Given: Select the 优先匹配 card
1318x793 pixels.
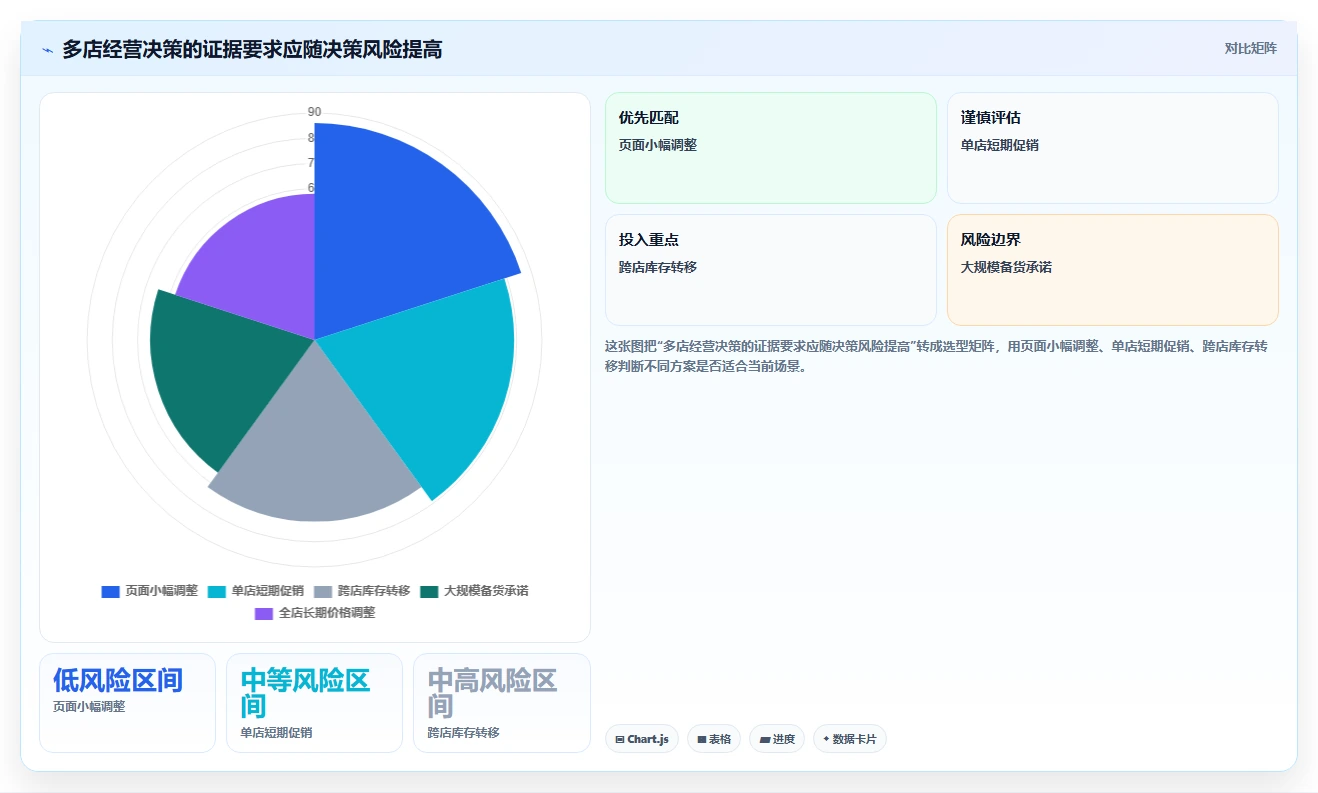Looking at the screenshot, I should (x=771, y=148).
